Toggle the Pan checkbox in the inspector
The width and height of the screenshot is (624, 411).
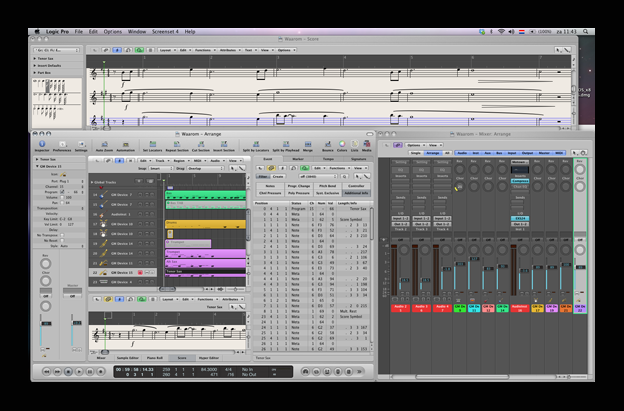click(62, 203)
